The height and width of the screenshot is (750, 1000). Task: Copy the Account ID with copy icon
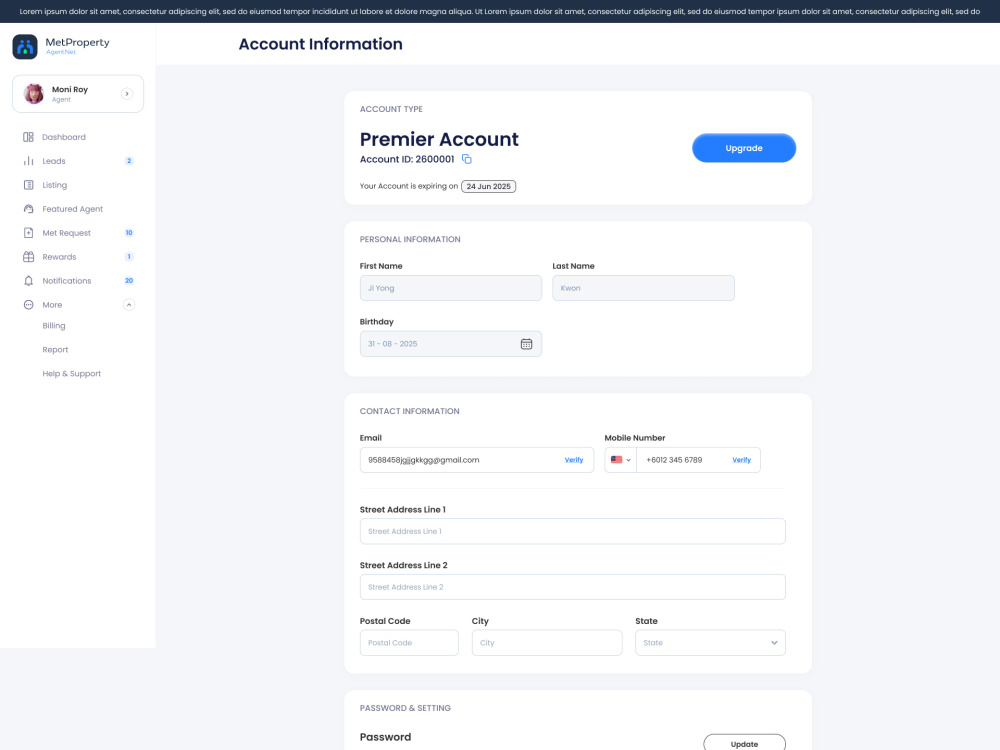click(467, 159)
